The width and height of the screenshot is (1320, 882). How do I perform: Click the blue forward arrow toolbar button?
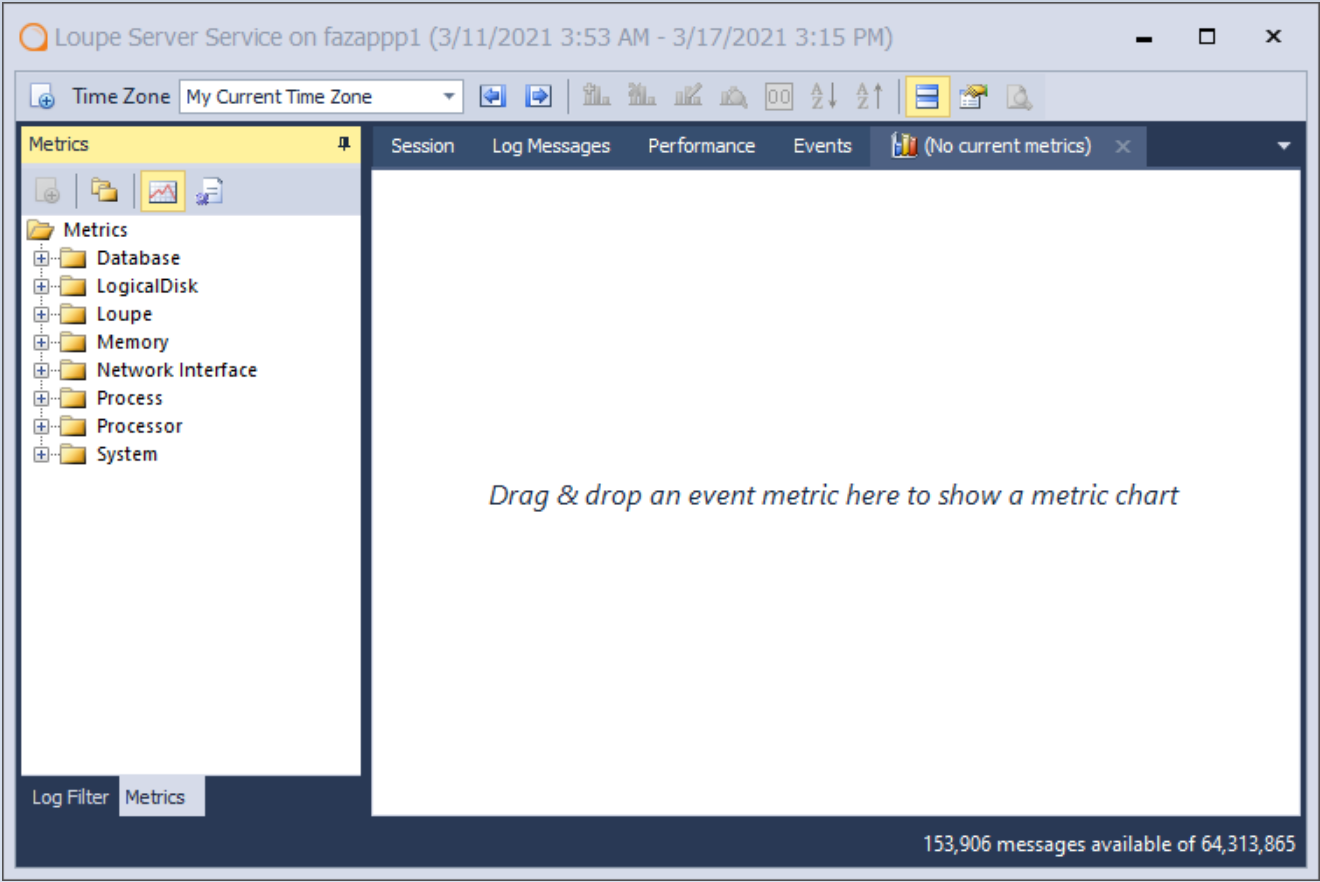(539, 97)
